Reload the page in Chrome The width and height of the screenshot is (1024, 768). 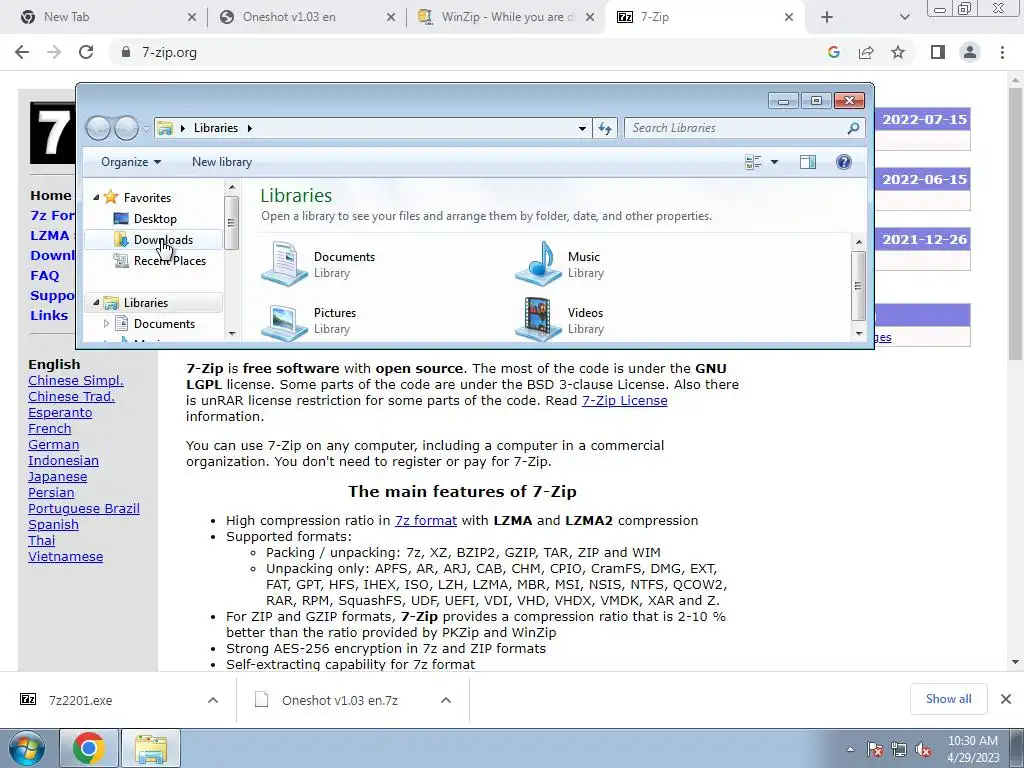click(86, 52)
